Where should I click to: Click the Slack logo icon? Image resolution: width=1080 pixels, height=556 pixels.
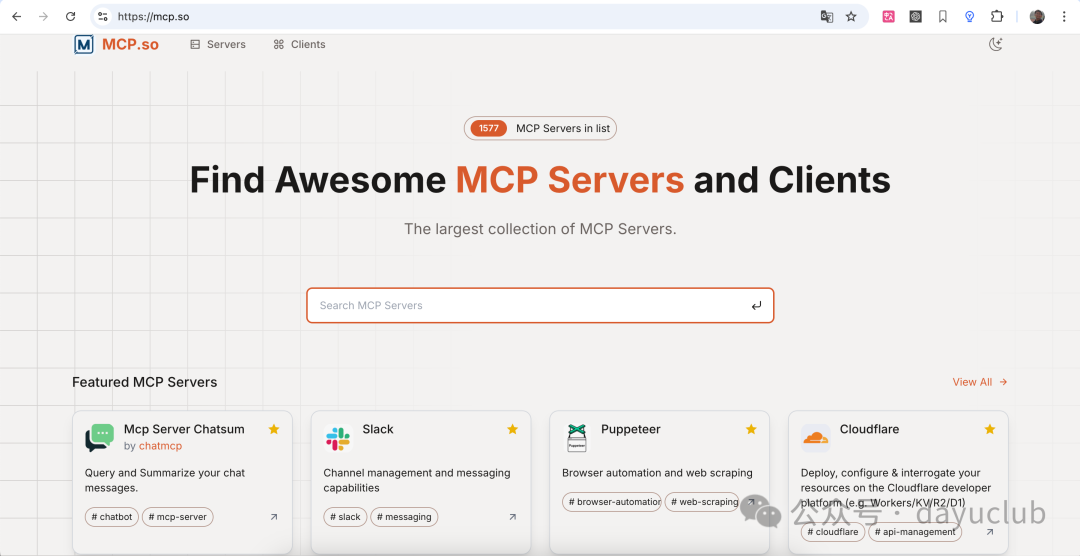tap(338, 438)
